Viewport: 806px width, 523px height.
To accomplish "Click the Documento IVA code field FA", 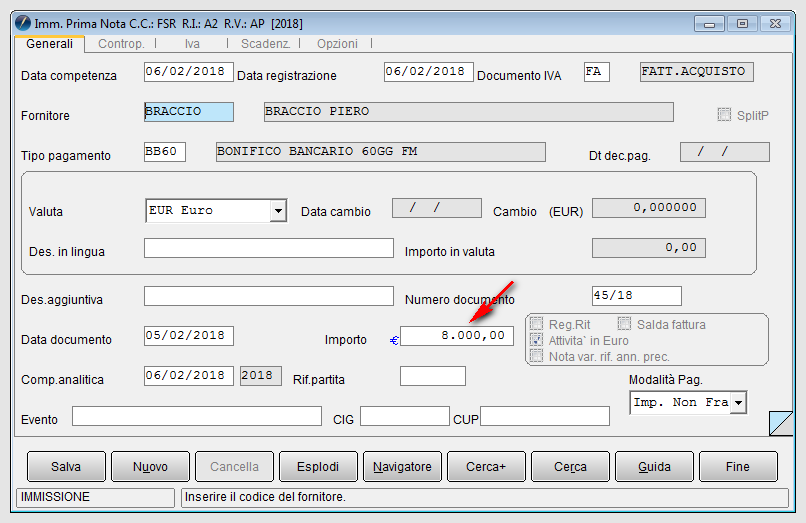I will (597, 72).
